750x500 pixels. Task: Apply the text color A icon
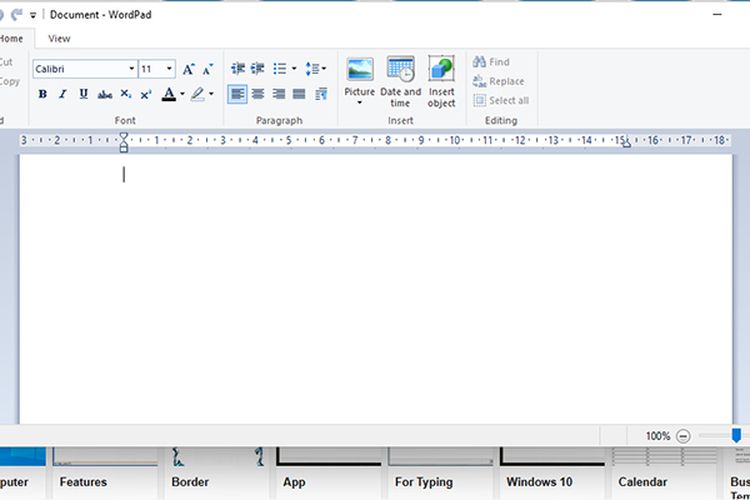[x=168, y=94]
